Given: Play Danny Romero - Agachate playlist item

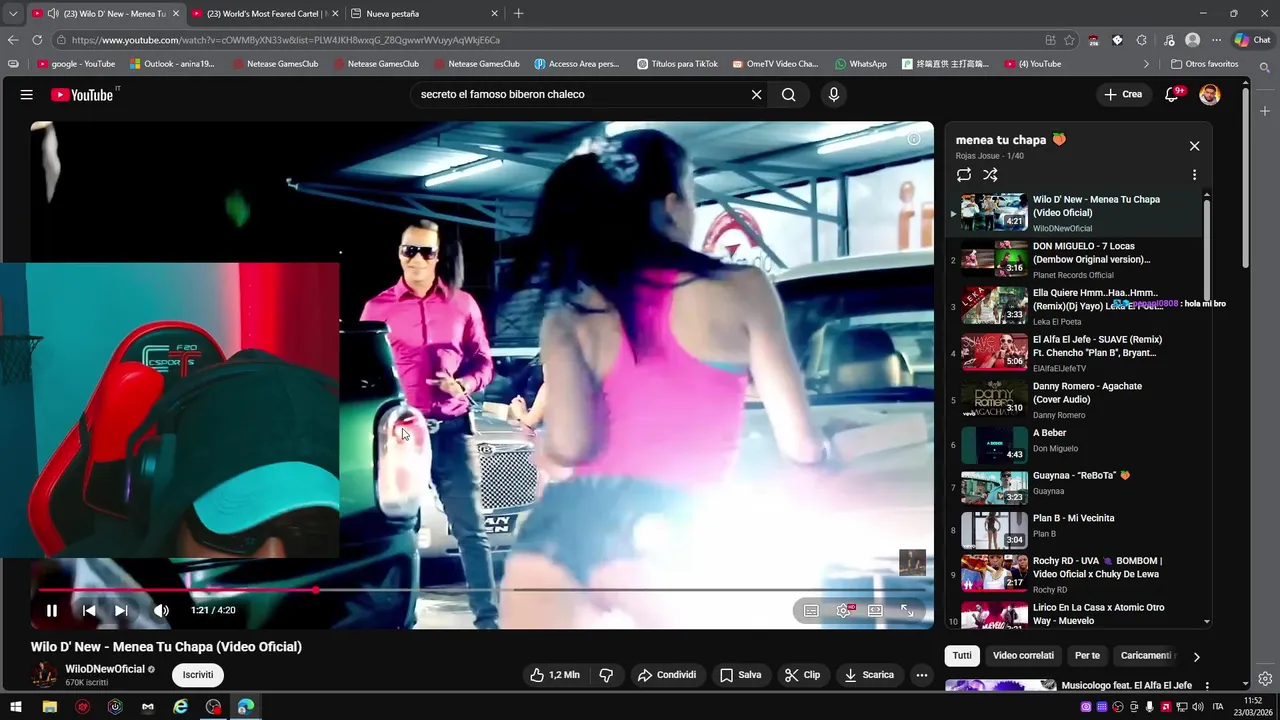Looking at the screenshot, I should 1075,400.
